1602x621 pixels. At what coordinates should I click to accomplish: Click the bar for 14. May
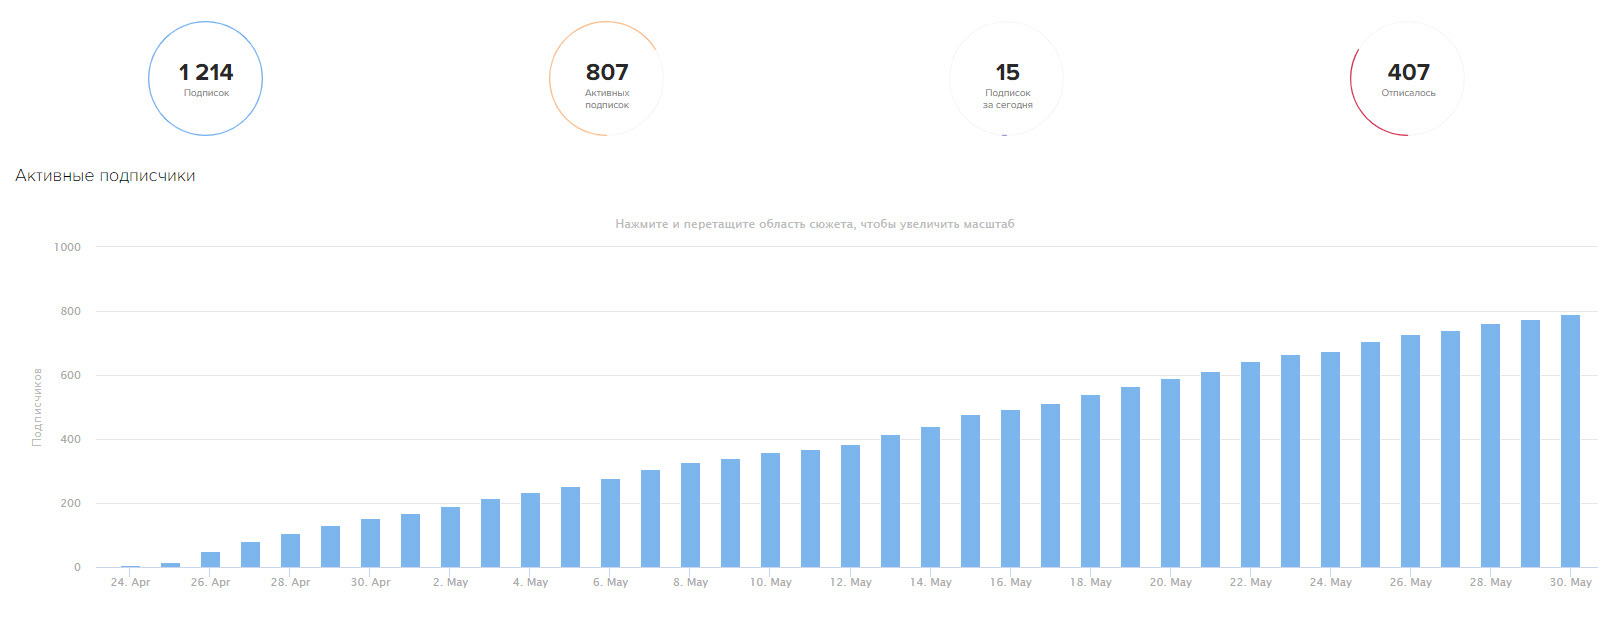click(930, 497)
